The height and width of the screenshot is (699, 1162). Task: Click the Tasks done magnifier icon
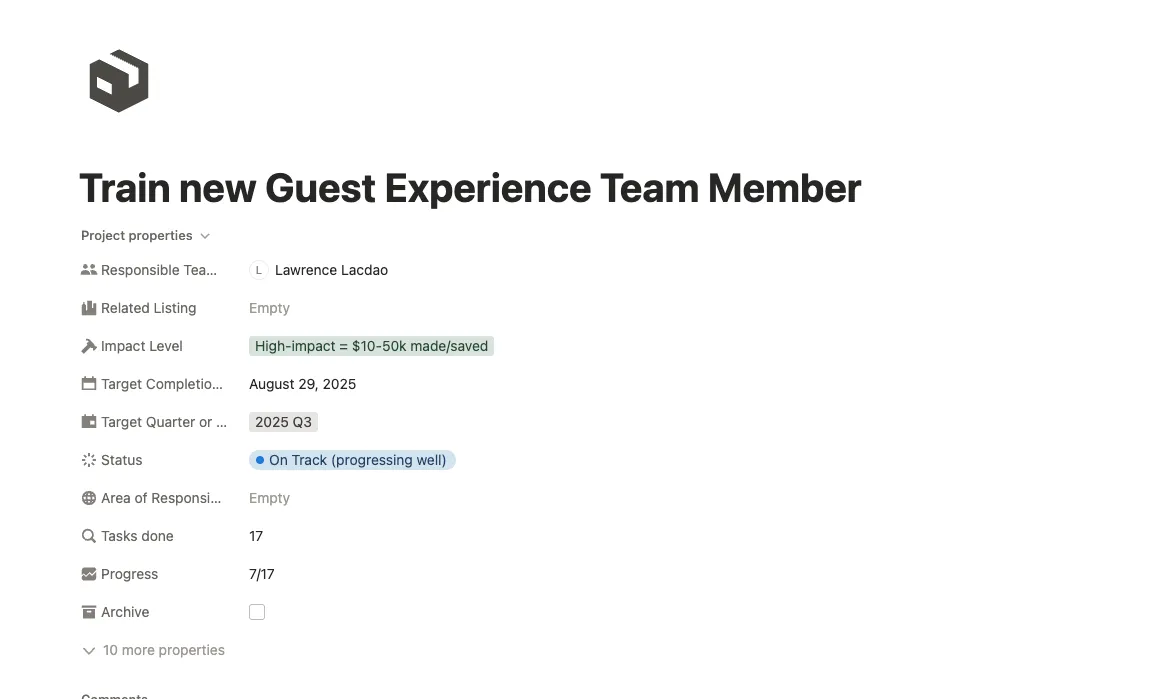[89, 536]
